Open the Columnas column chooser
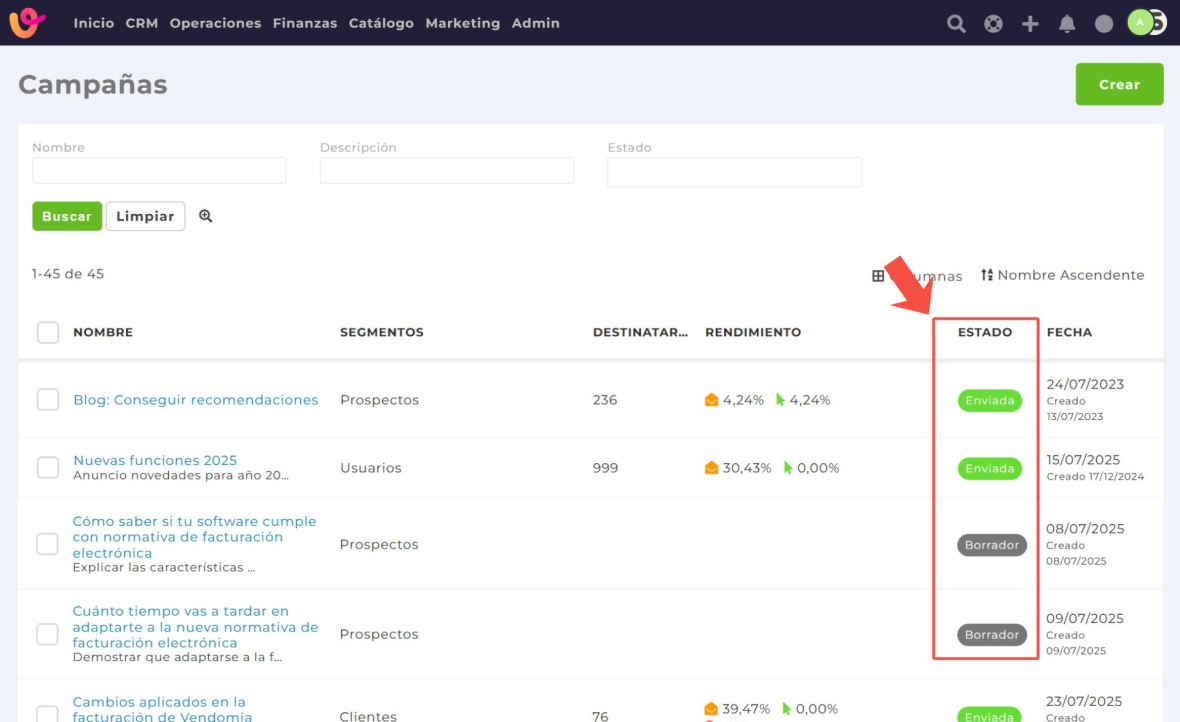This screenshot has height=722, width=1180. [x=917, y=276]
